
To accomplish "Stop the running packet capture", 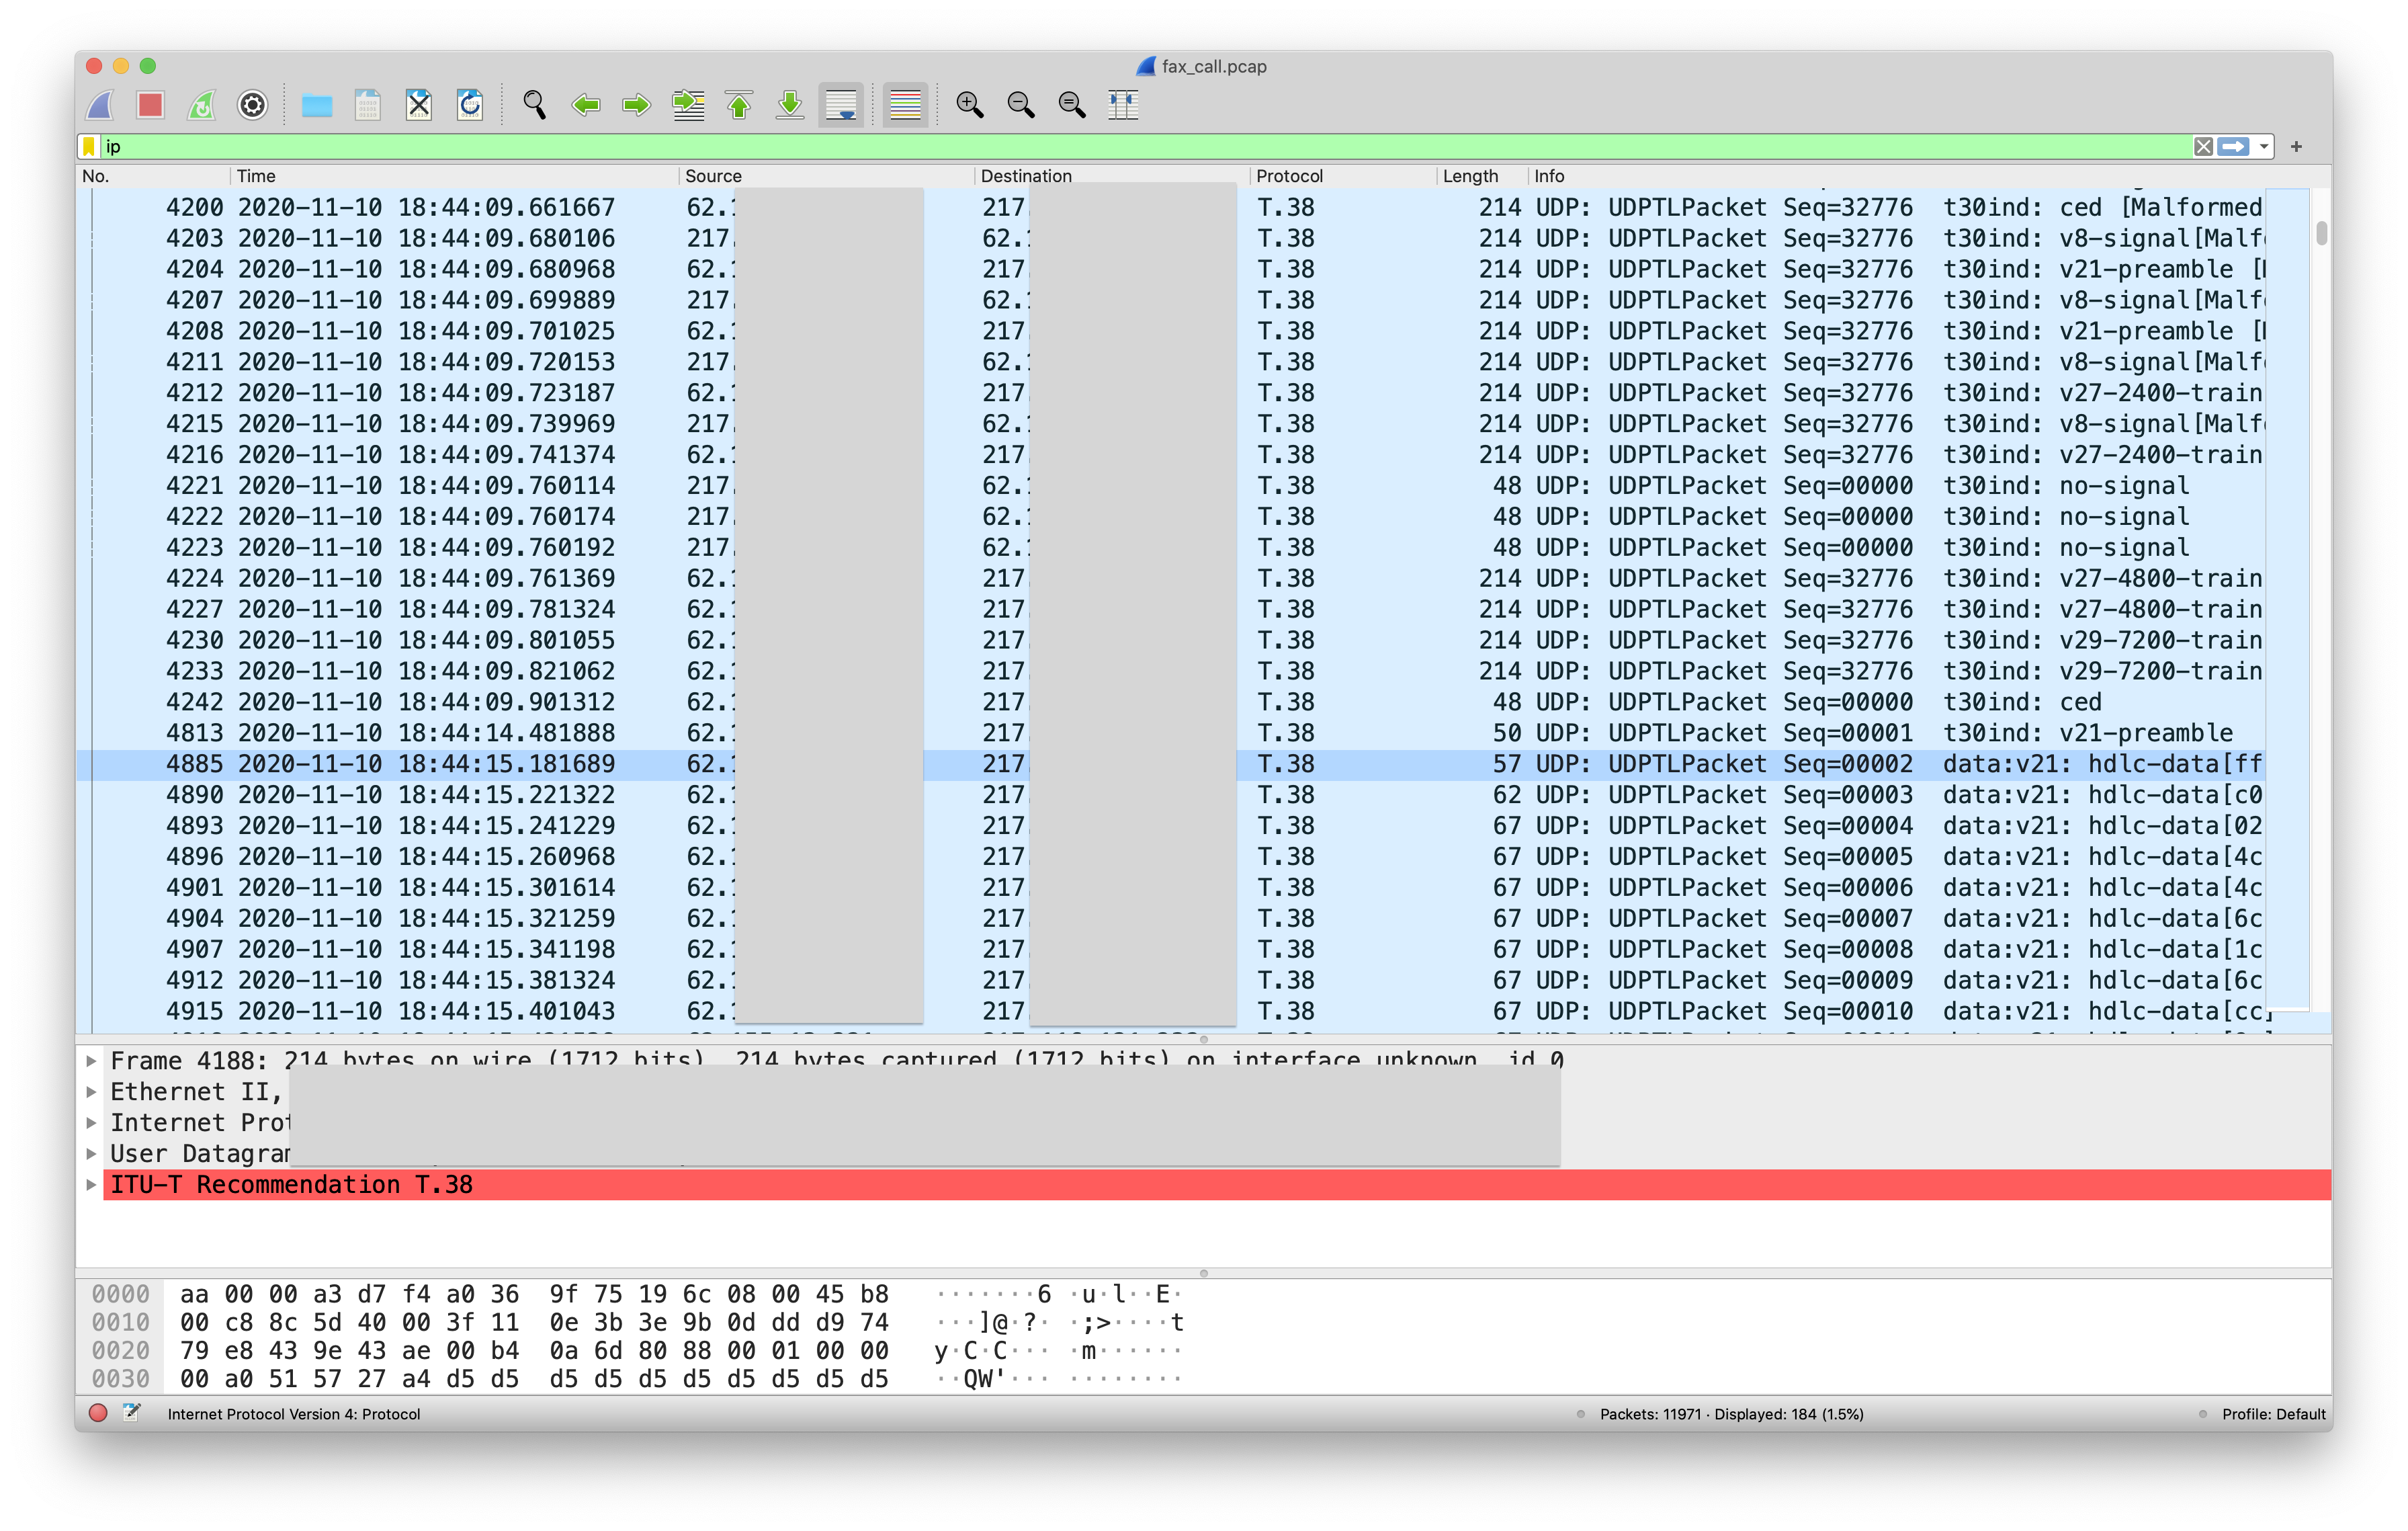I will [x=150, y=105].
